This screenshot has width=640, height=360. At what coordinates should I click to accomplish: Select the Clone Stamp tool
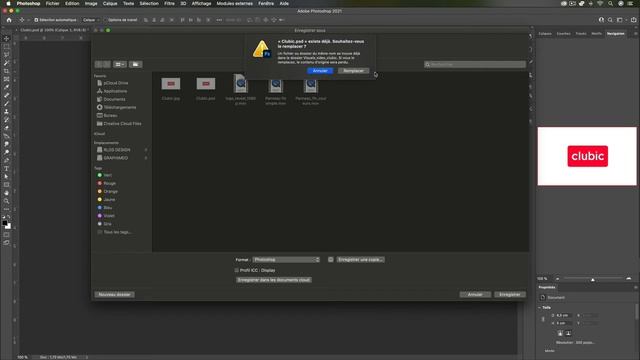pos(6,111)
